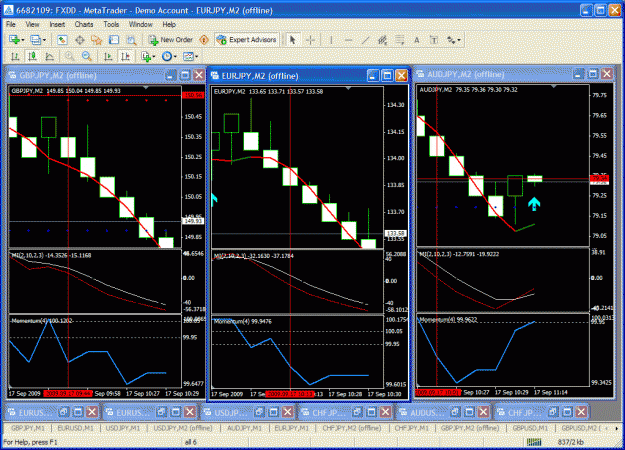
Task: Open the Terminal panel icon
Action: click(114, 40)
